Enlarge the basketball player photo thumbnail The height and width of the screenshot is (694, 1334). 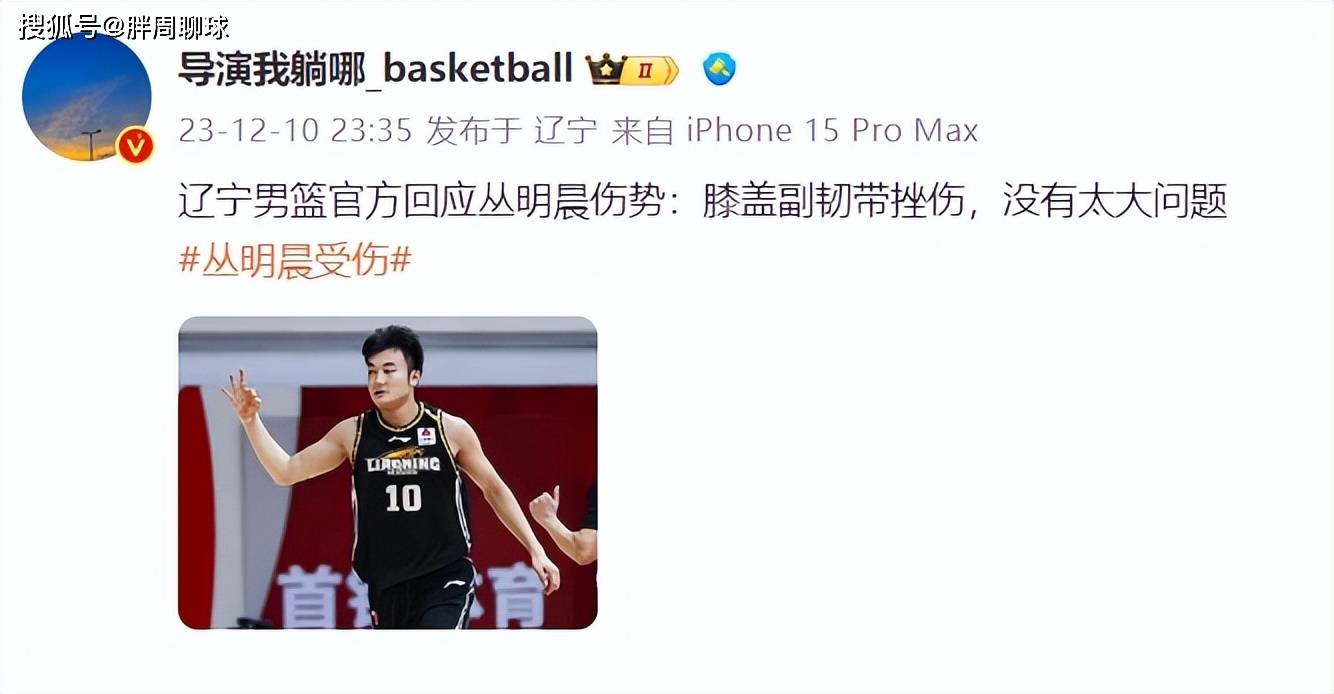click(x=388, y=473)
